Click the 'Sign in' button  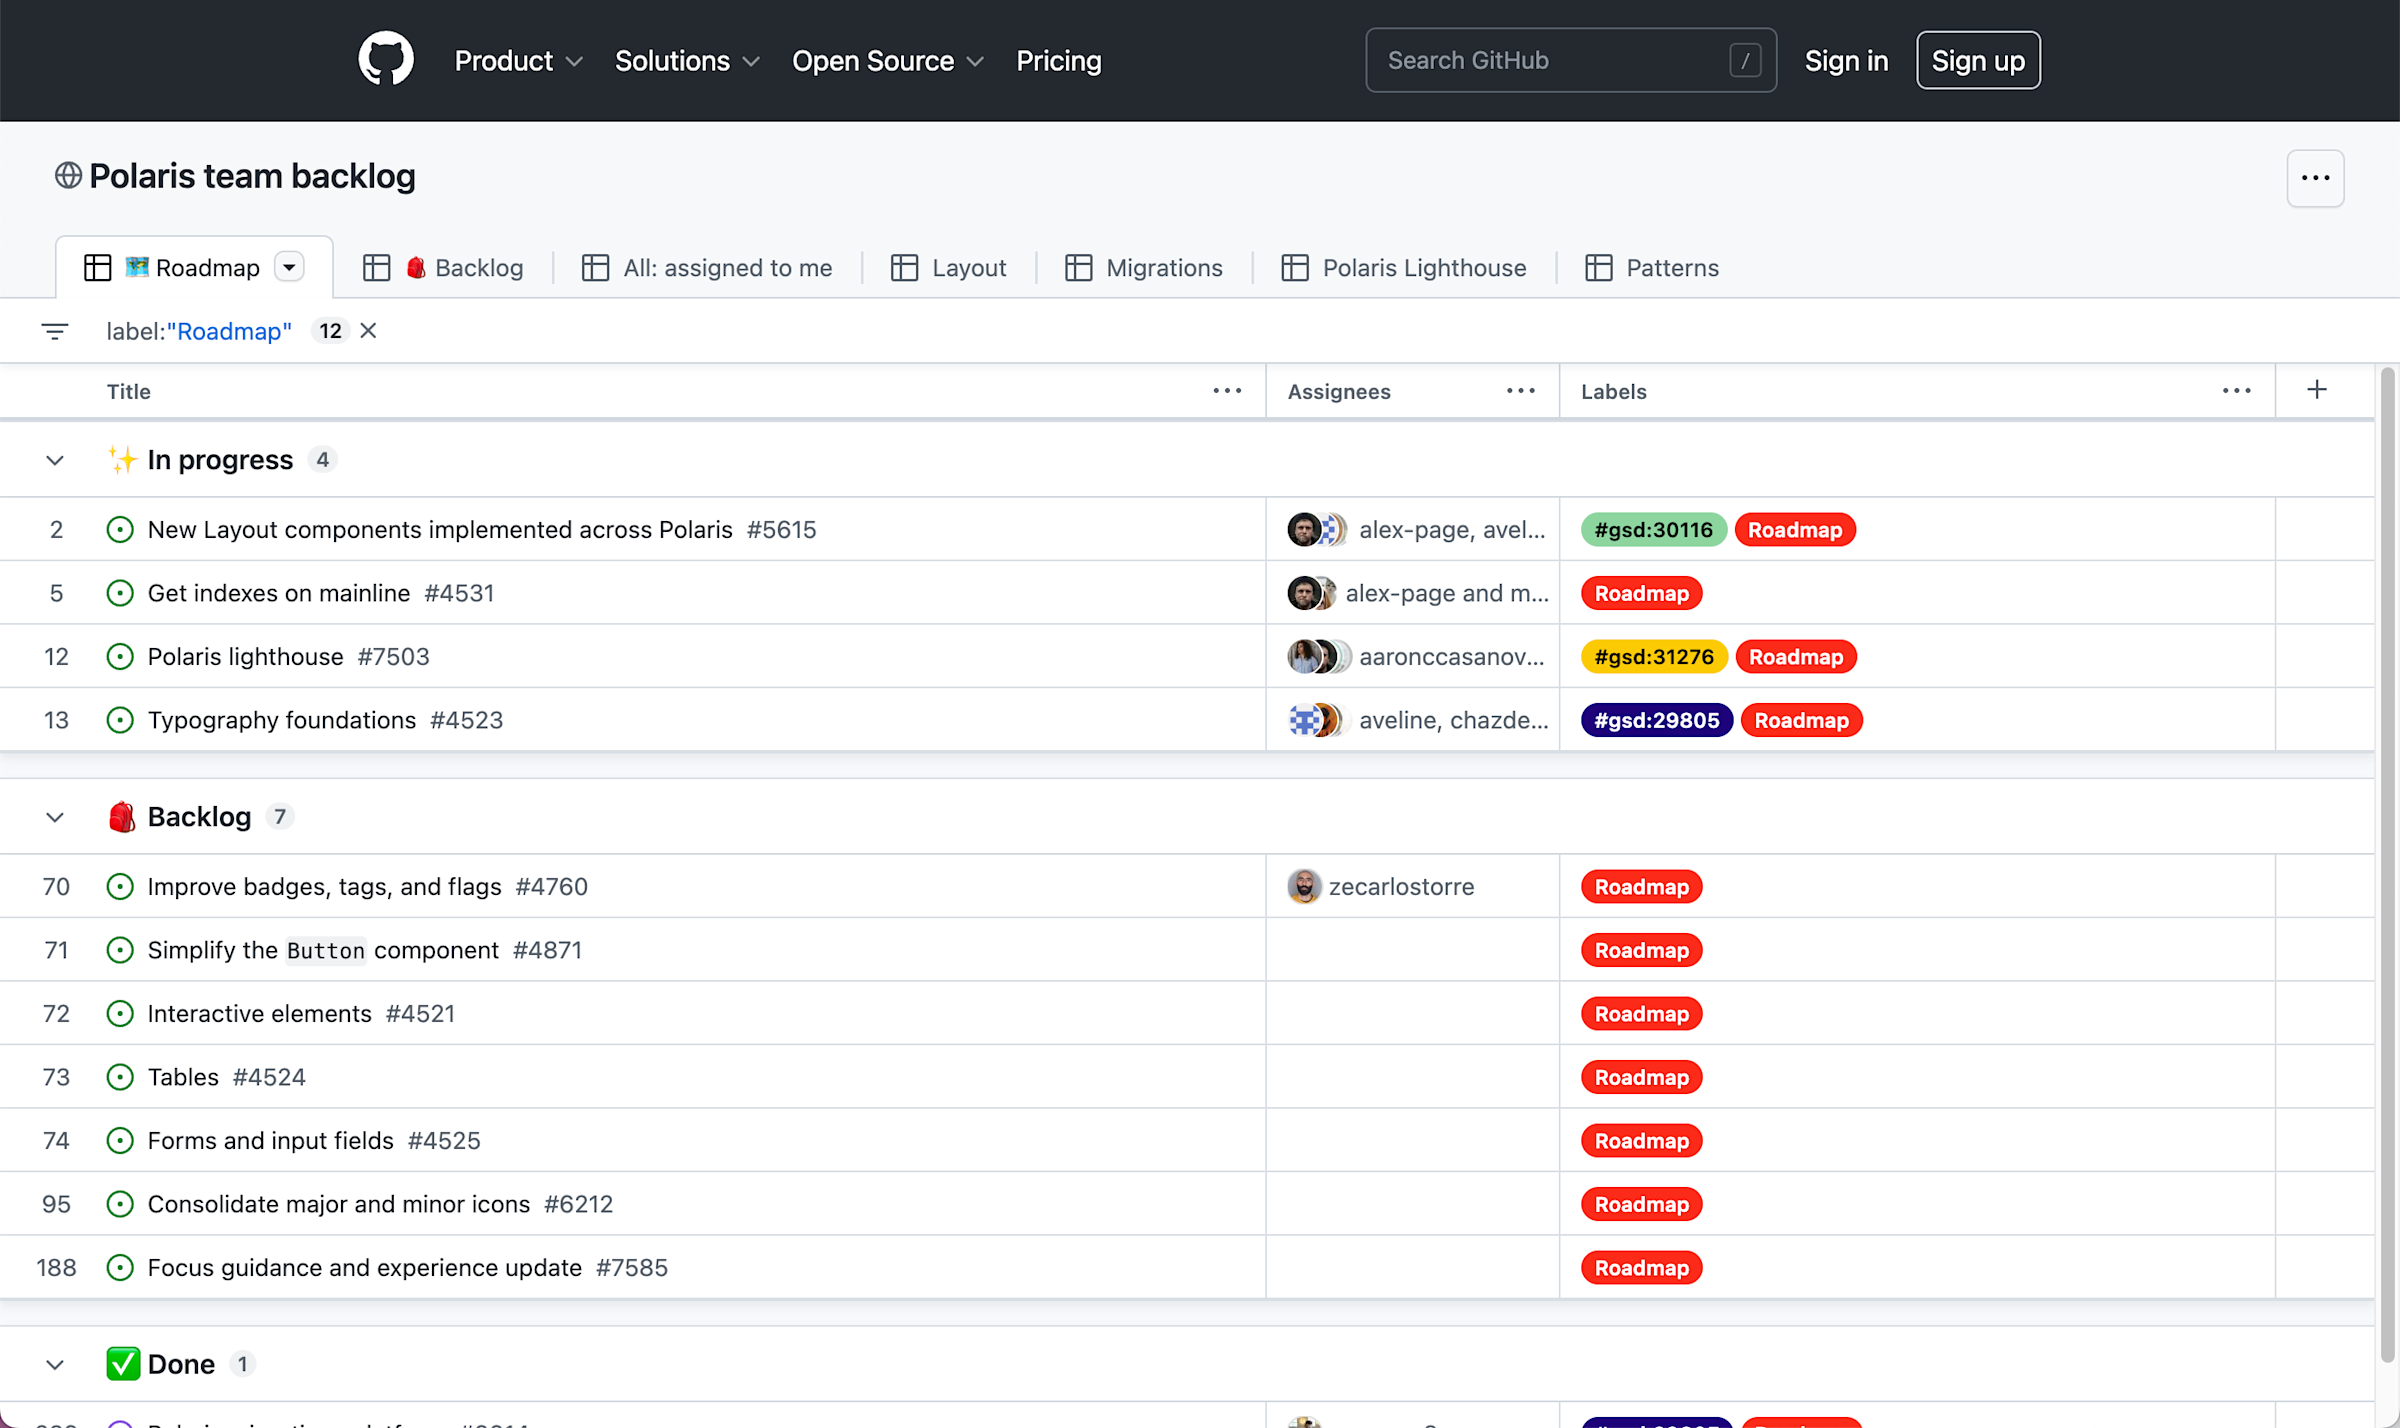(1846, 60)
